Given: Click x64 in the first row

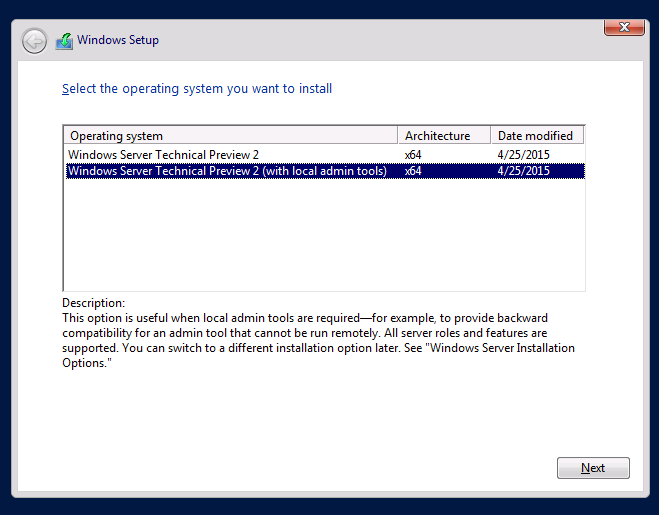Looking at the screenshot, I should point(413,155).
